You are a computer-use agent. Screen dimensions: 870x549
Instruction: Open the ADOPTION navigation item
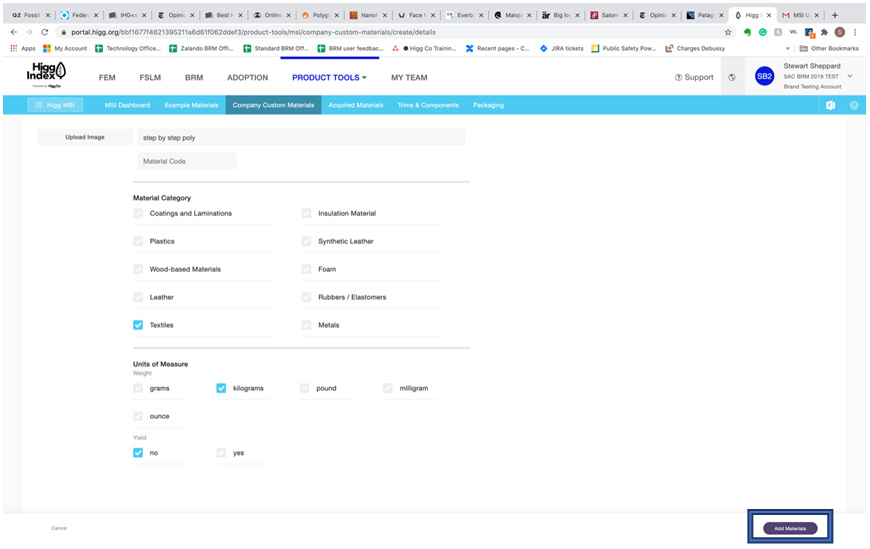247,78
